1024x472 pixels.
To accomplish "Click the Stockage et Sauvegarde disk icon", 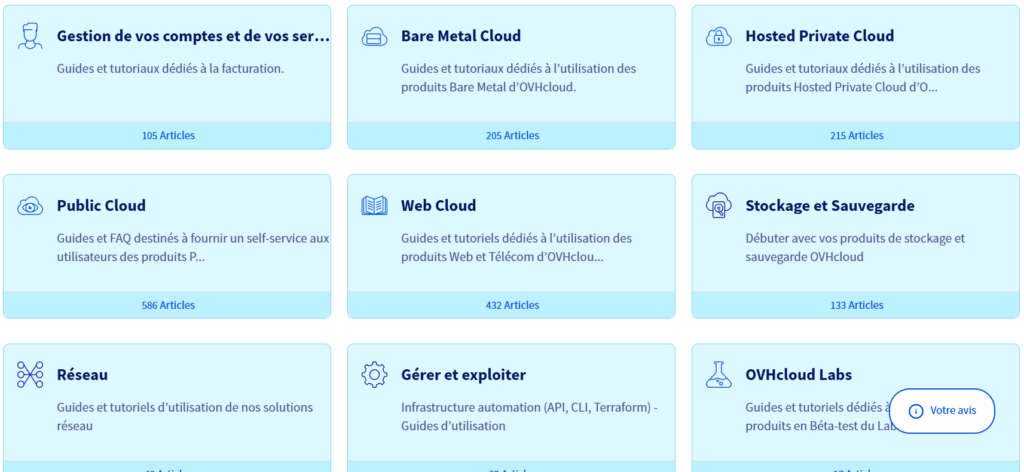I will click(718, 206).
